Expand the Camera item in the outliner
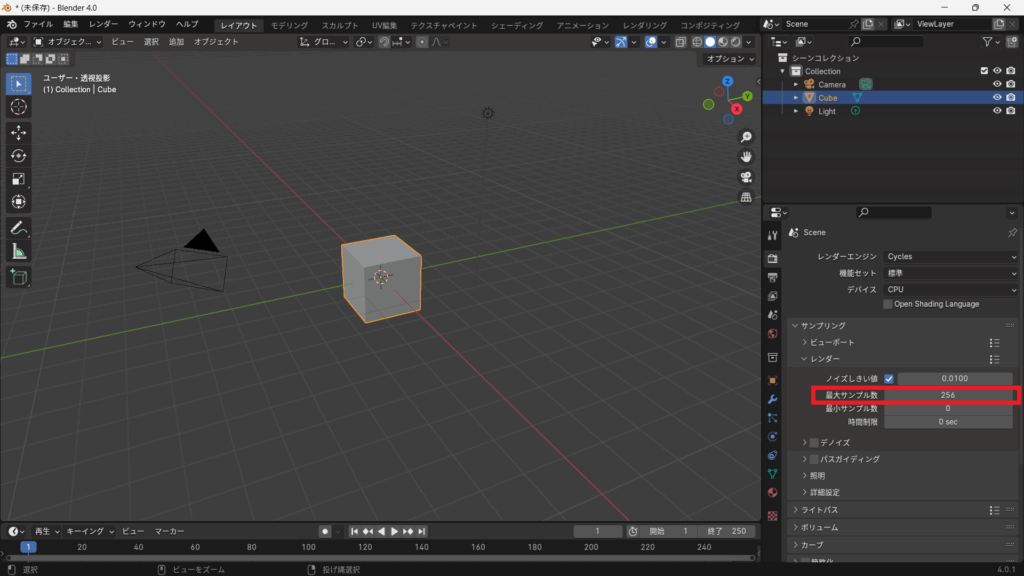The image size is (1024, 576). tap(796, 85)
